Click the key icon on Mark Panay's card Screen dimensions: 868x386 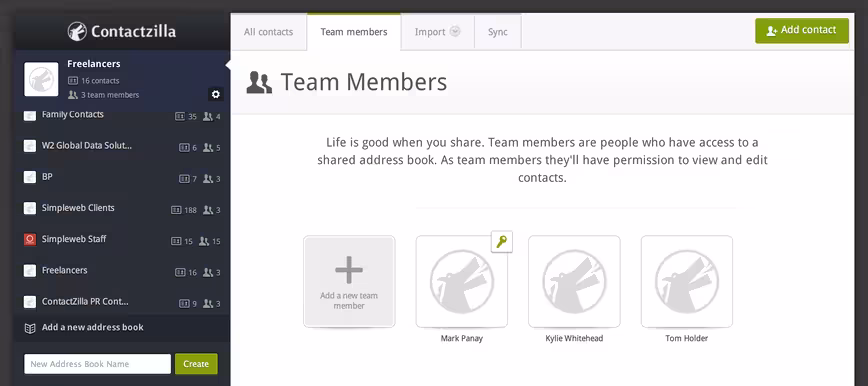pyautogui.click(x=502, y=241)
